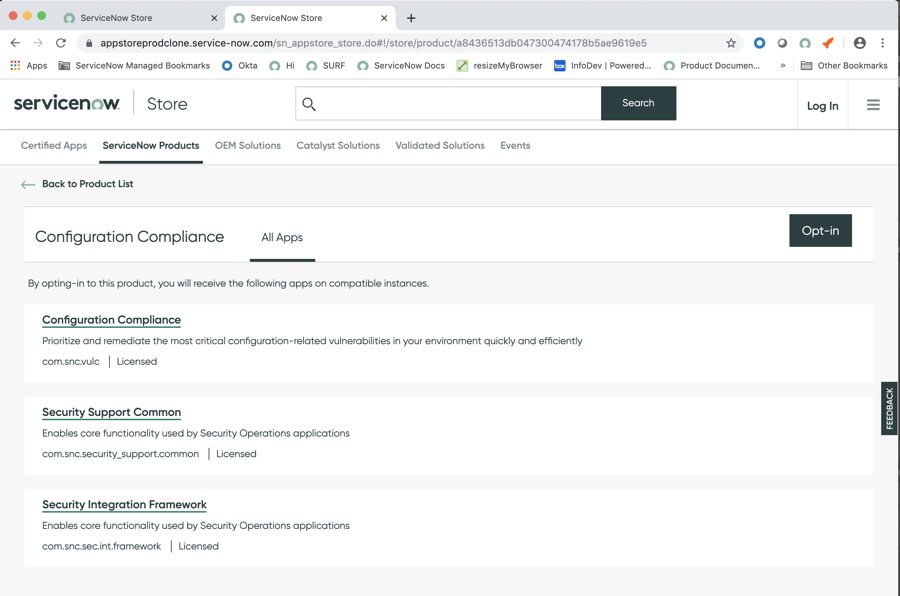Click Back to Product List
The image size is (900, 596).
[77, 184]
